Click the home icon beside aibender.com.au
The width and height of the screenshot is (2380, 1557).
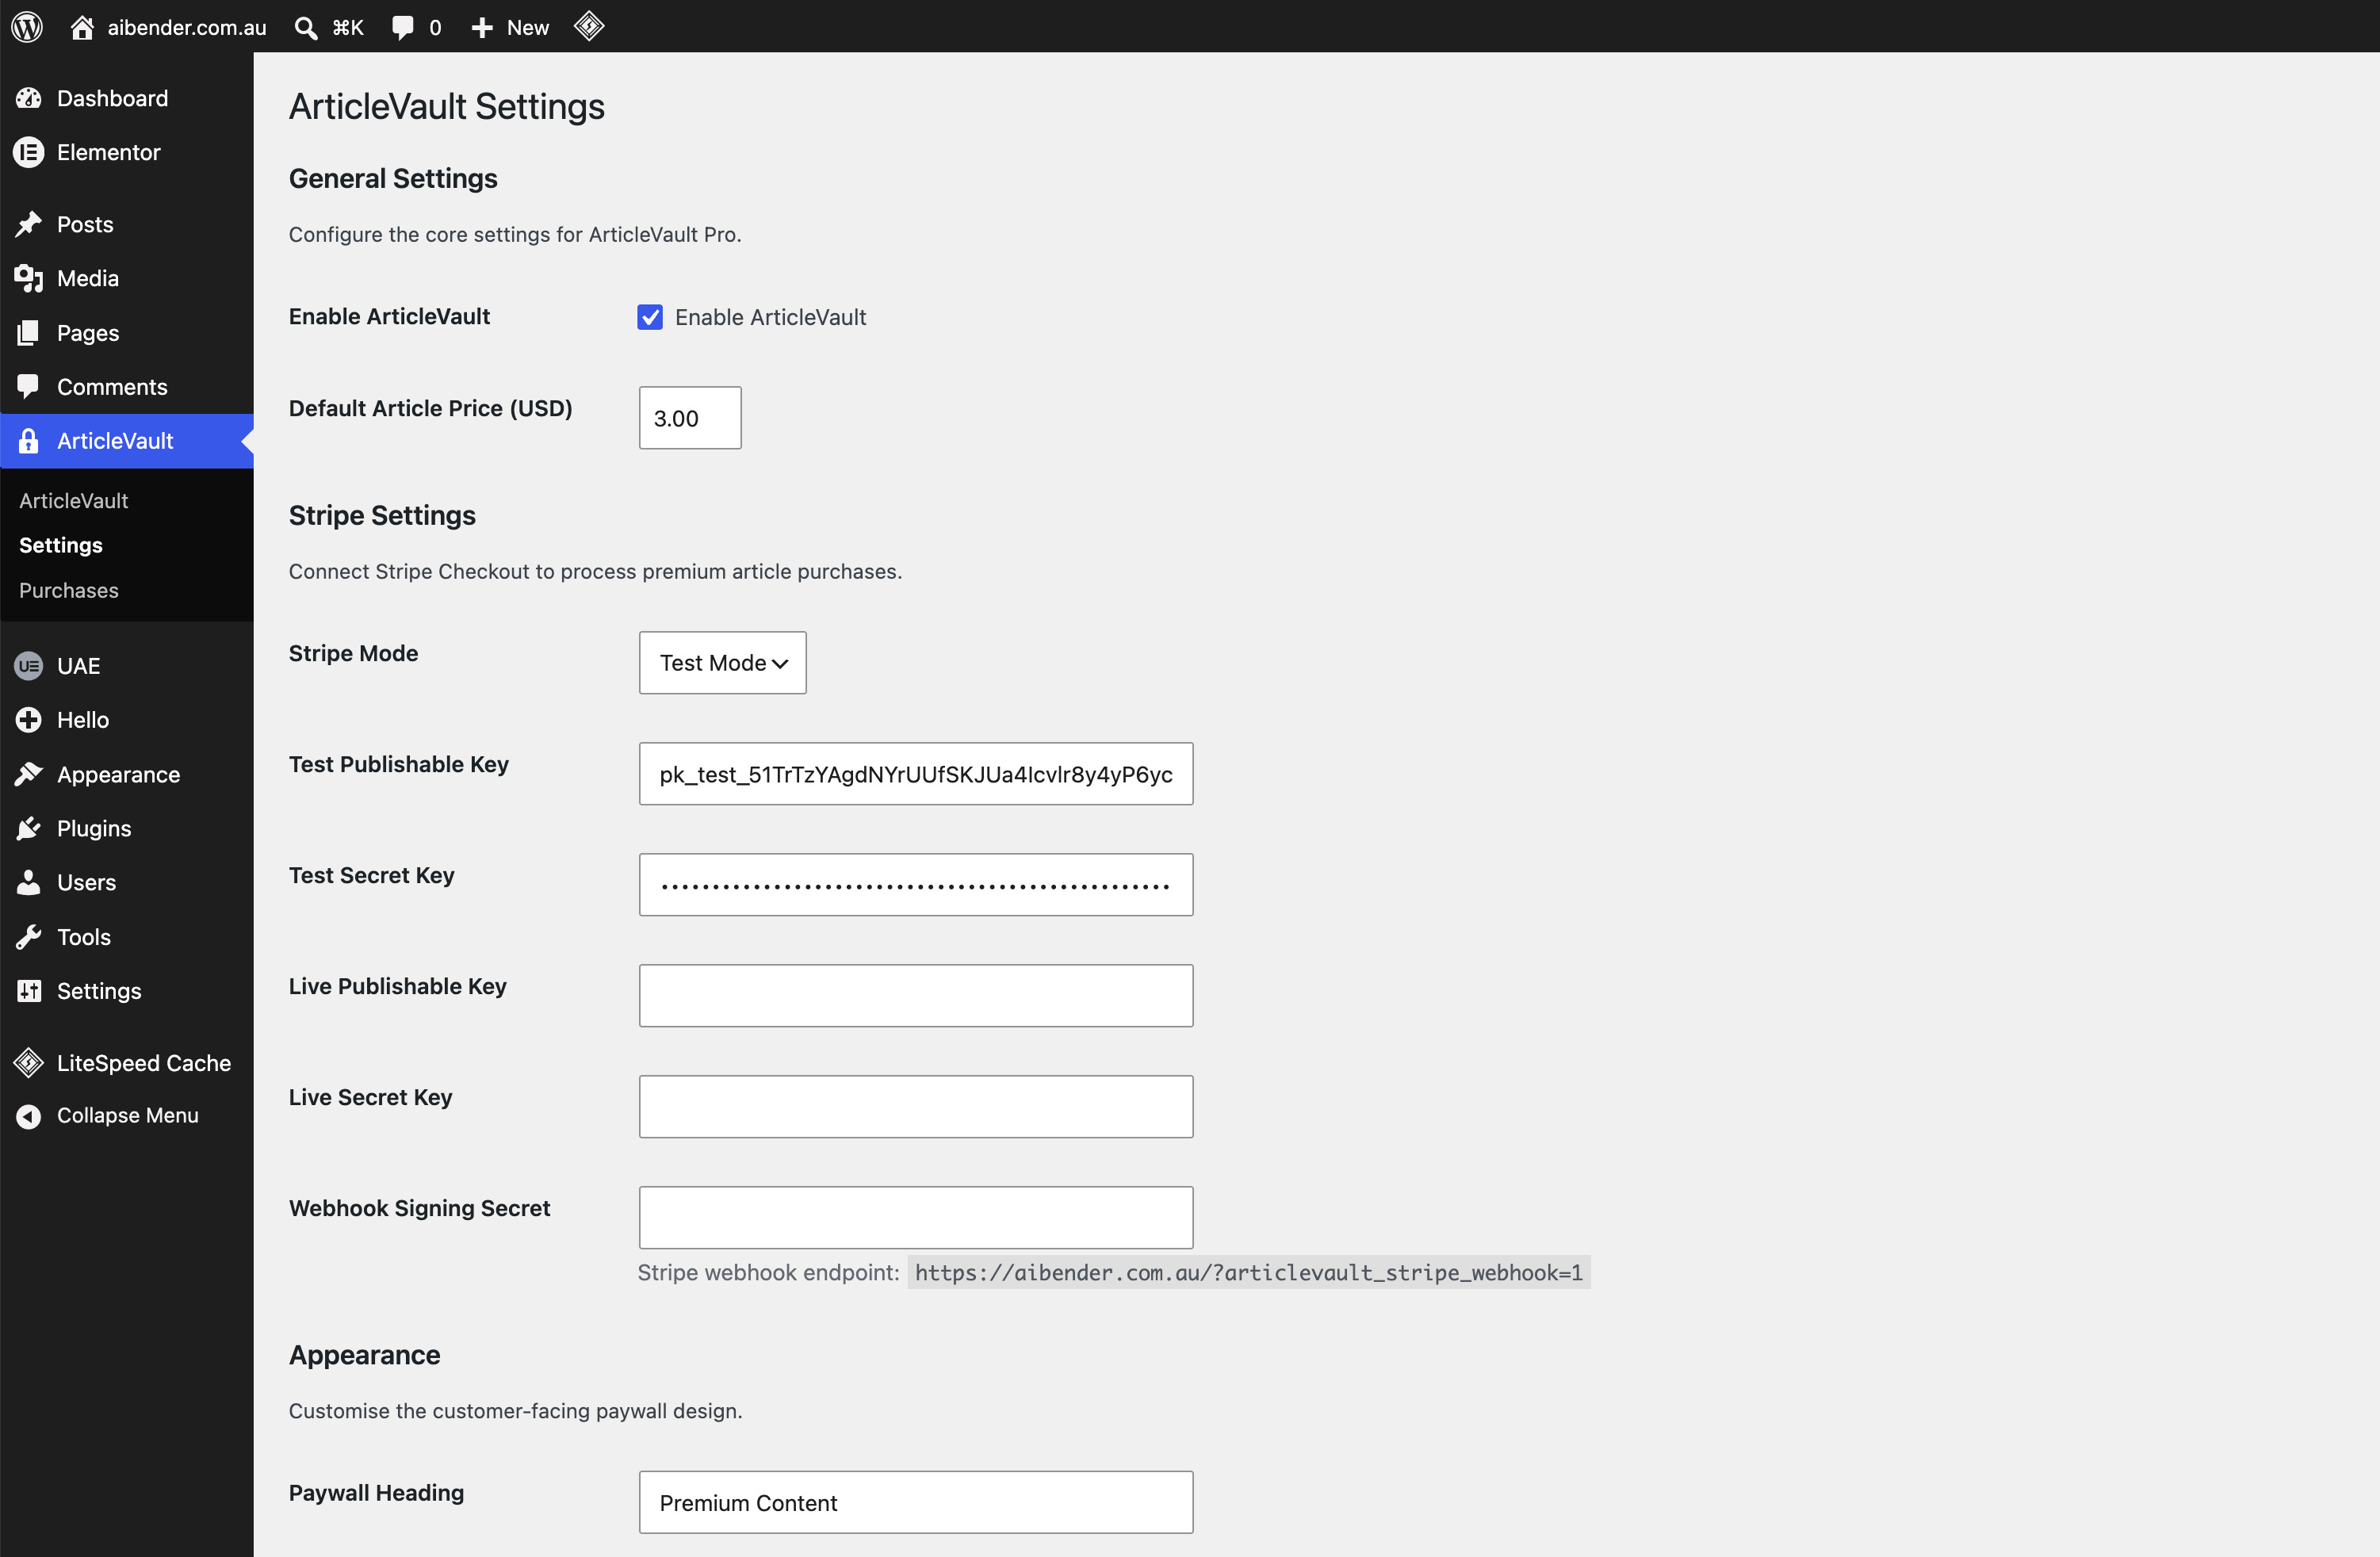click(x=82, y=27)
